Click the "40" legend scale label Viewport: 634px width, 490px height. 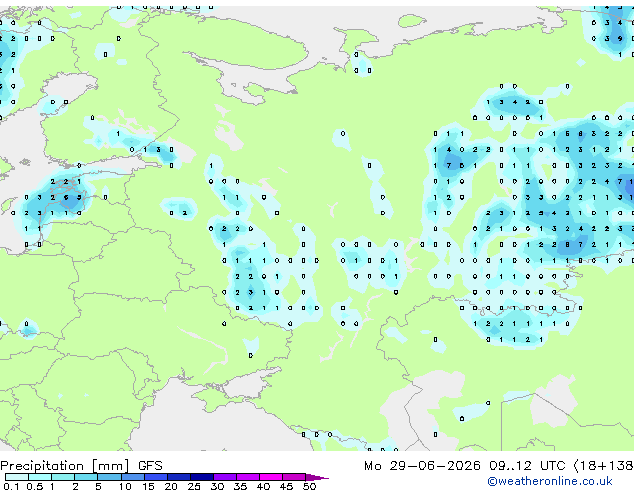coord(263,486)
